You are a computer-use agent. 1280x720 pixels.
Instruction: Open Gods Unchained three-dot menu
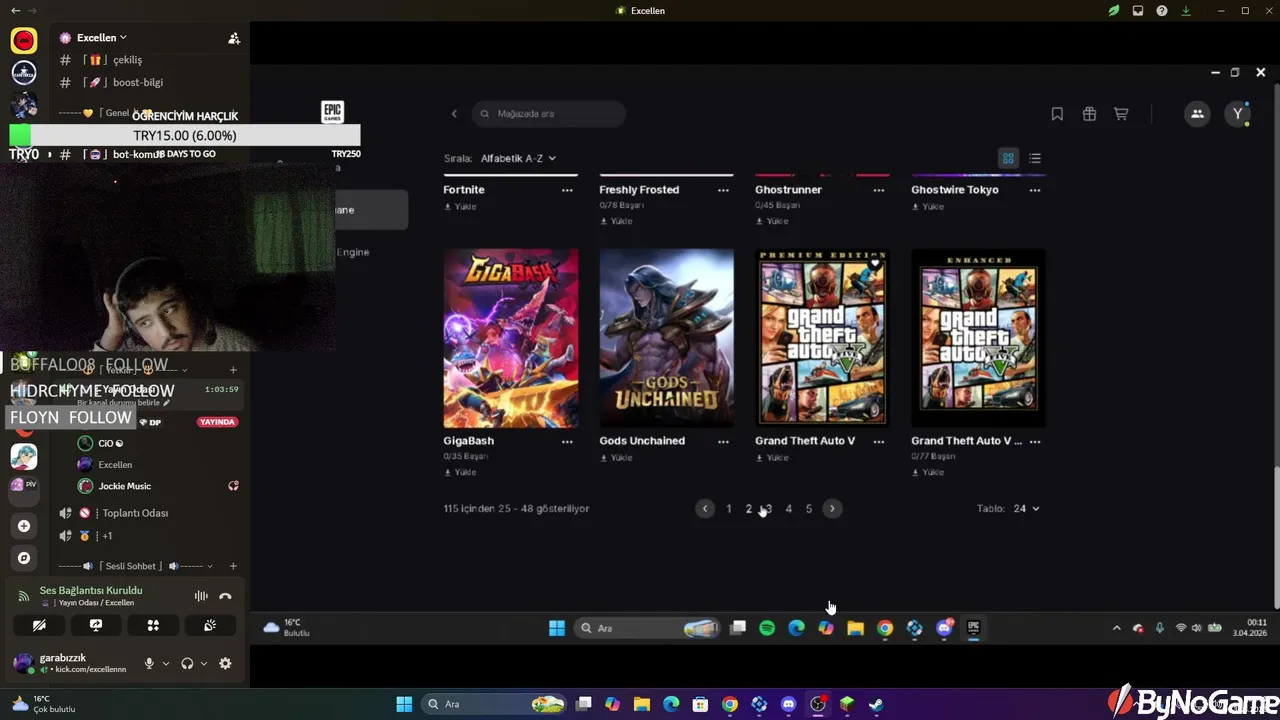[723, 441]
